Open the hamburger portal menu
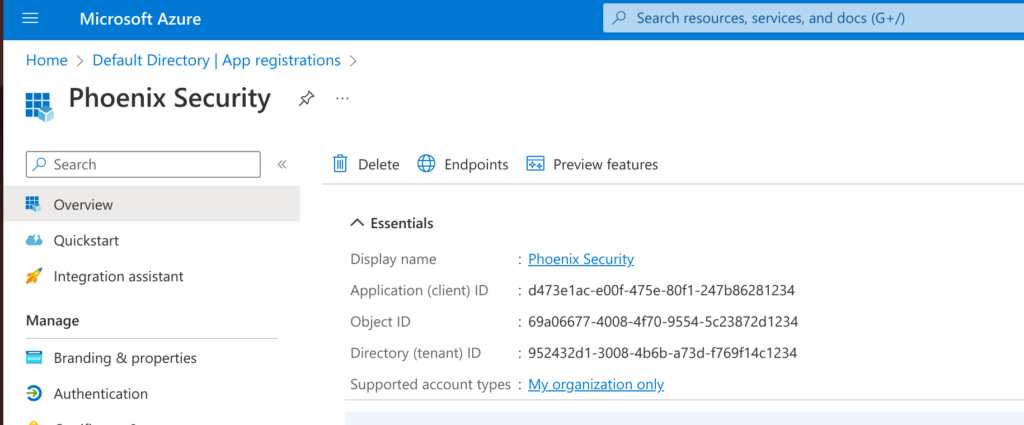The height and width of the screenshot is (425, 1024). click(x=31, y=18)
